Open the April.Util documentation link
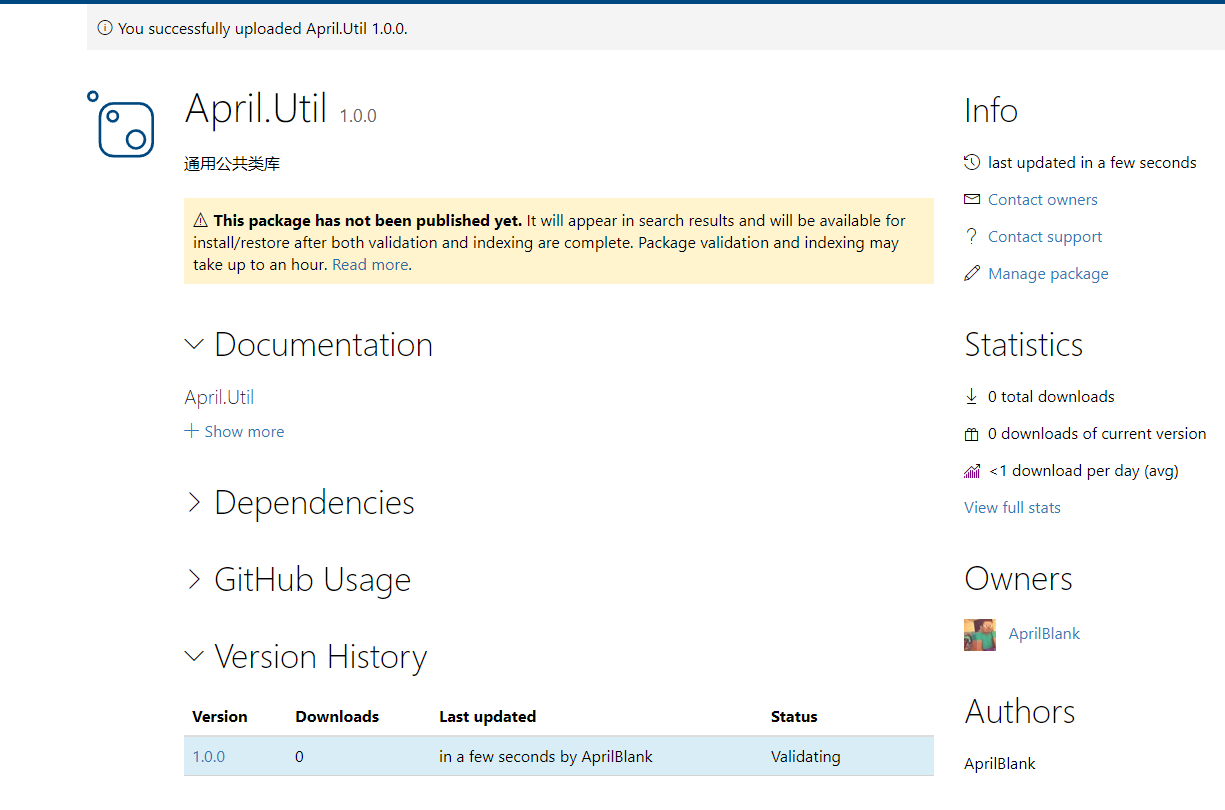This screenshot has width=1225, height=810. (219, 397)
